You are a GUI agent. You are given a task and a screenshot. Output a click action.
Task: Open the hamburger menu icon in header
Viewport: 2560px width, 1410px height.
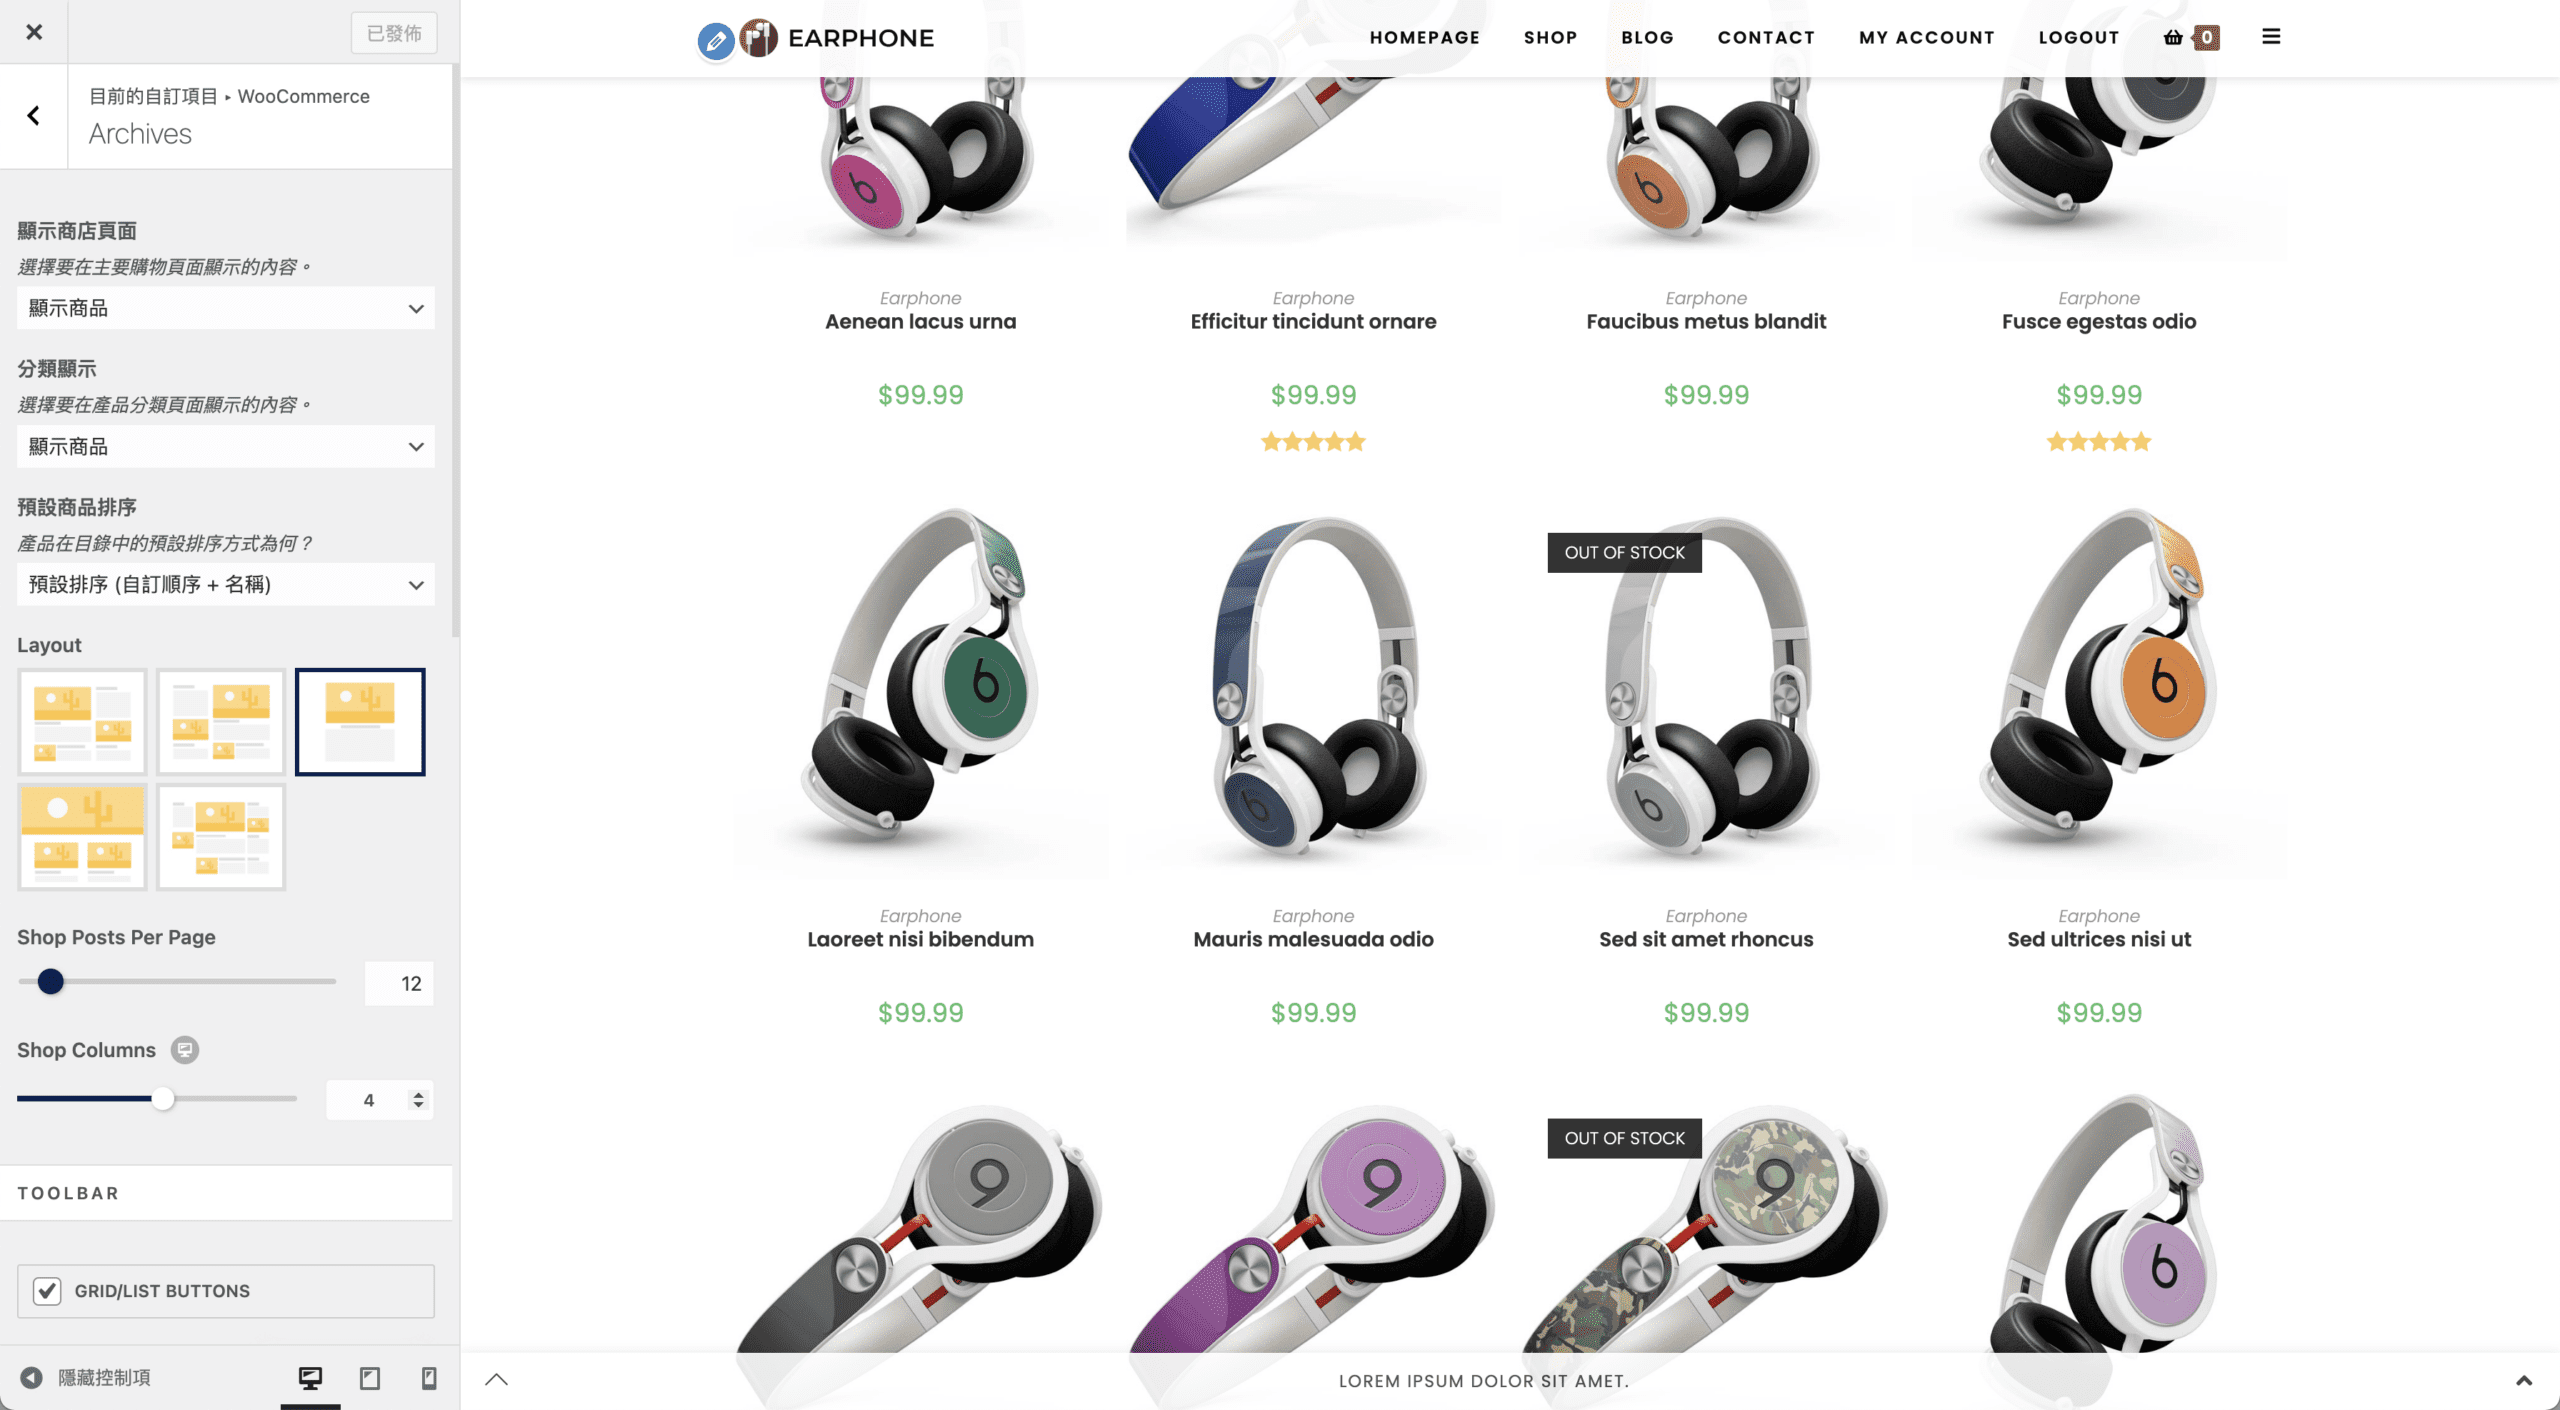tap(2271, 37)
